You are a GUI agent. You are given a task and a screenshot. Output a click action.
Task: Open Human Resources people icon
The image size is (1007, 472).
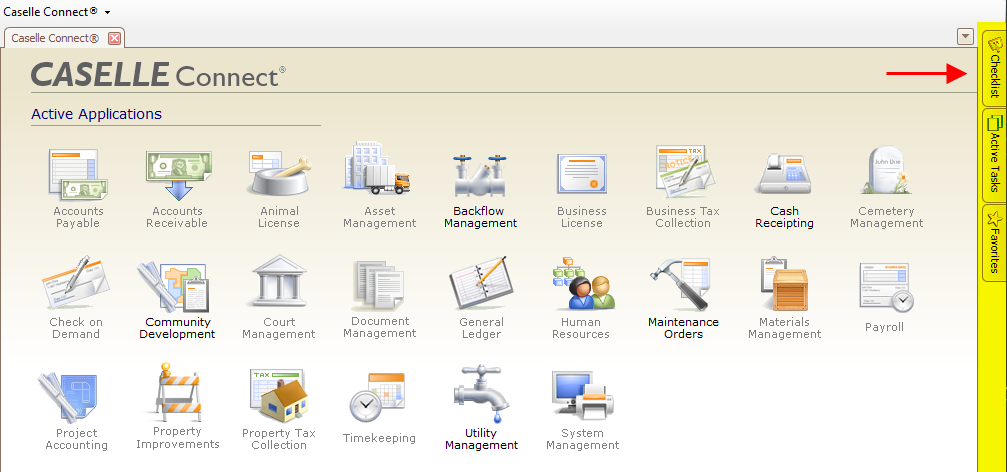pos(582,283)
